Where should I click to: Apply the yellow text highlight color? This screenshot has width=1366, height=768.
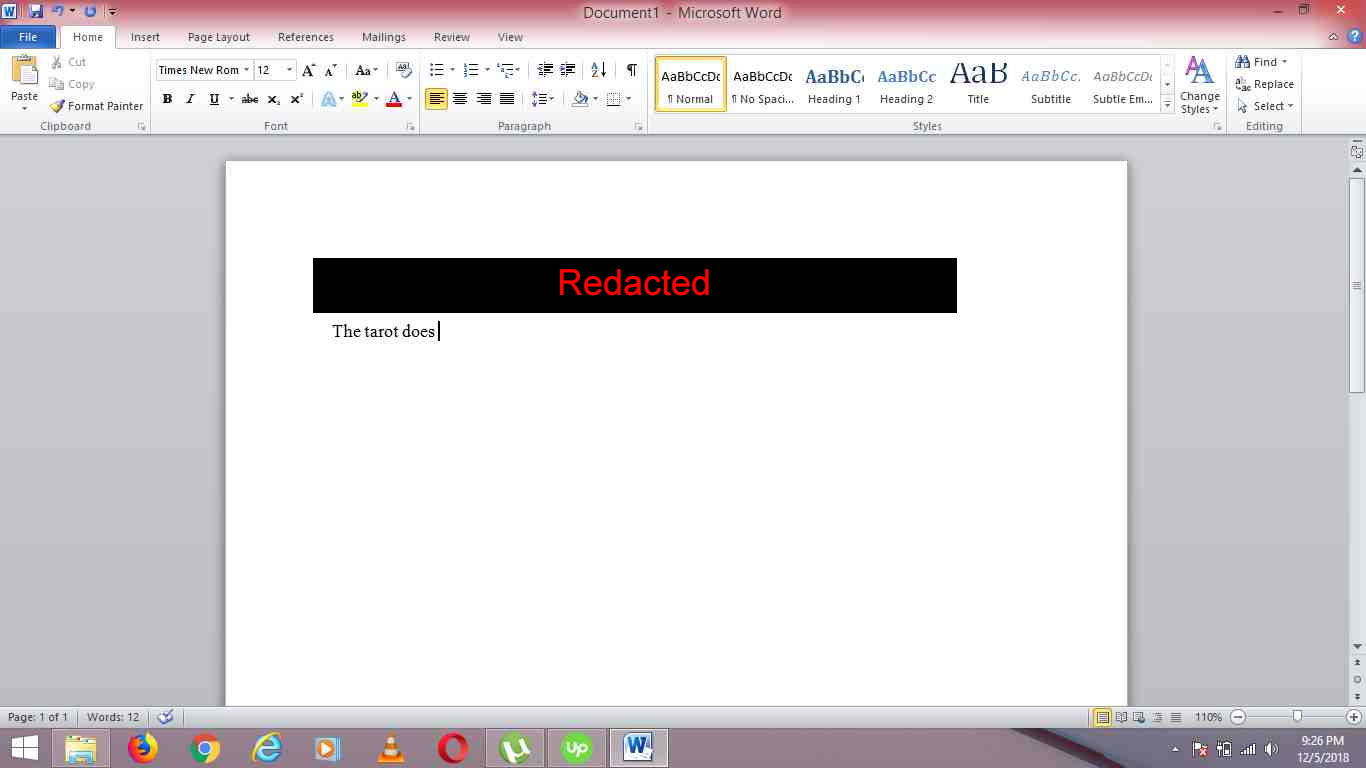360,99
